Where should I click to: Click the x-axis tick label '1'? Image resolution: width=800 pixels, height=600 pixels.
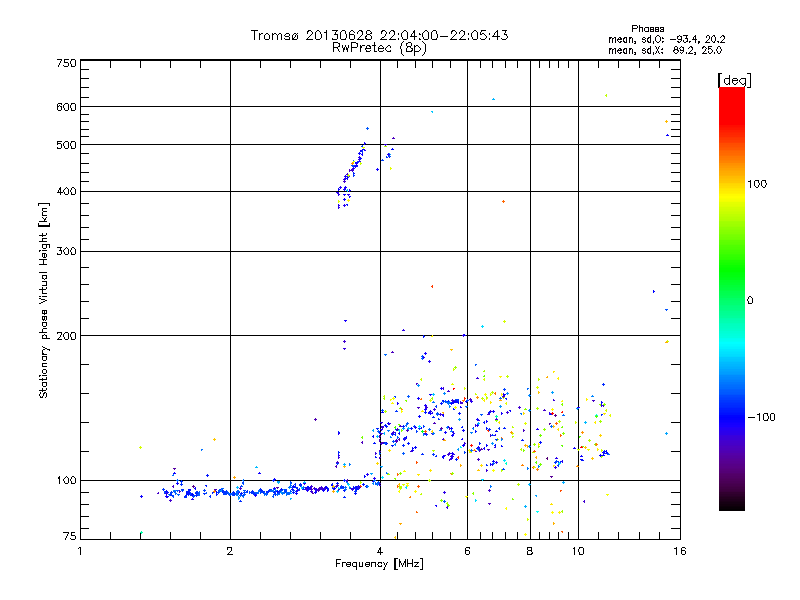pos(80,551)
